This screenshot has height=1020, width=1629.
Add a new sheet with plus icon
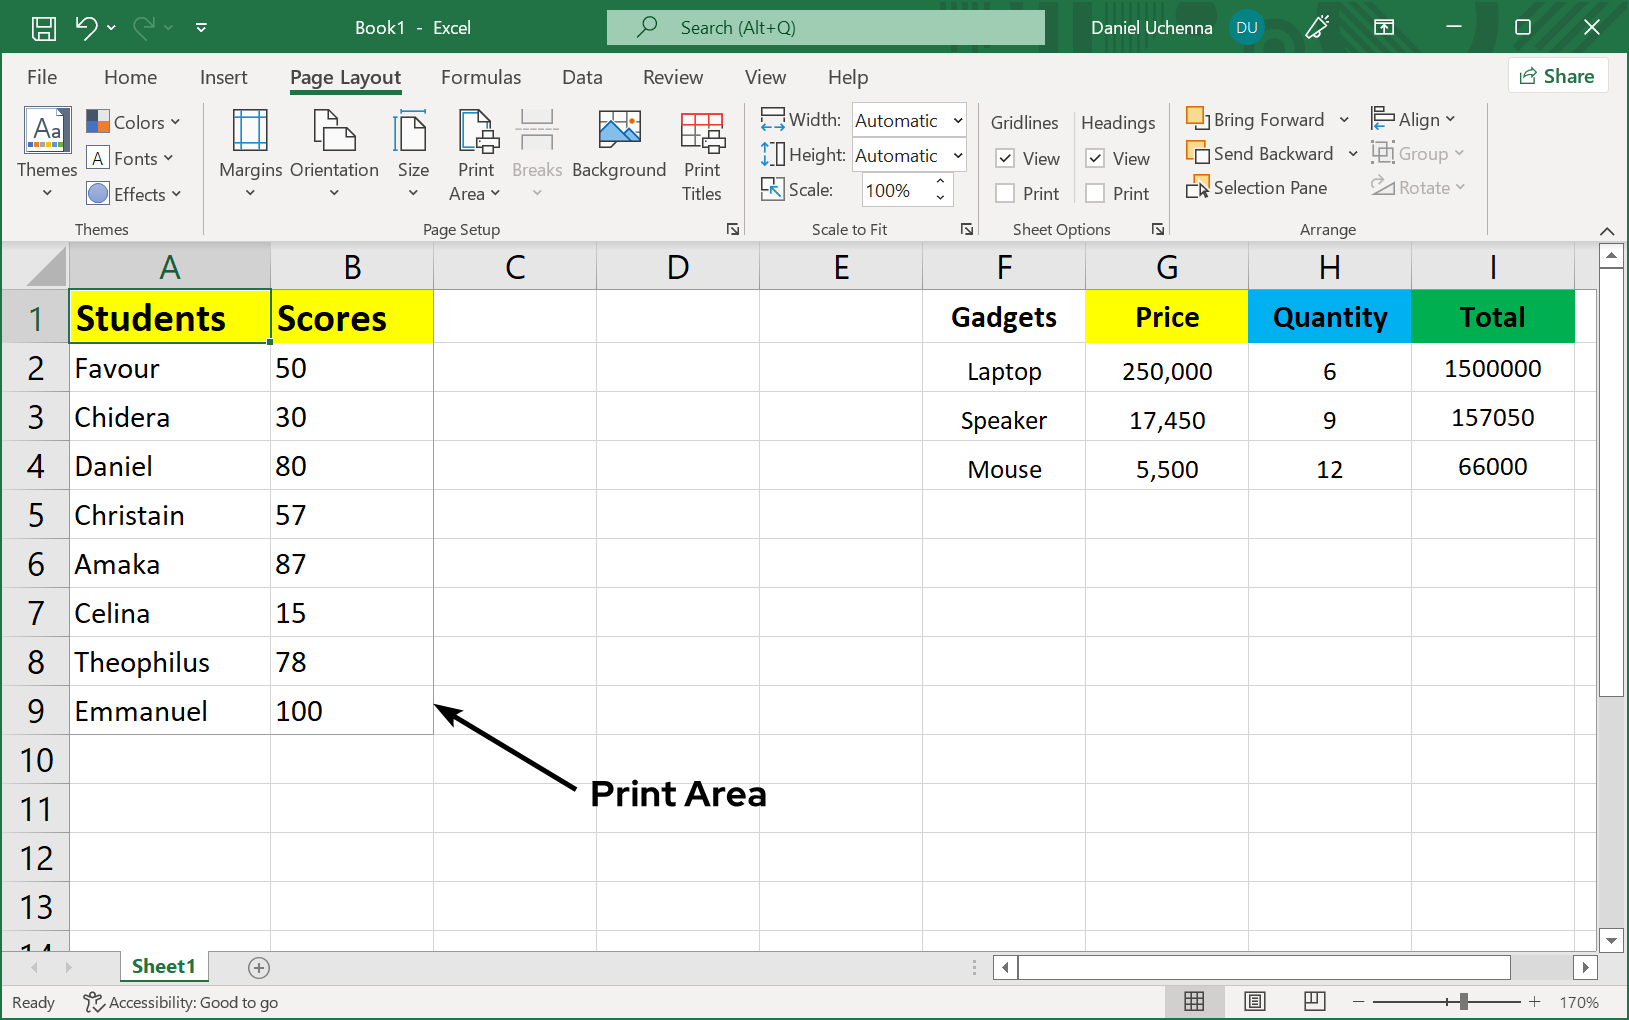click(259, 967)
